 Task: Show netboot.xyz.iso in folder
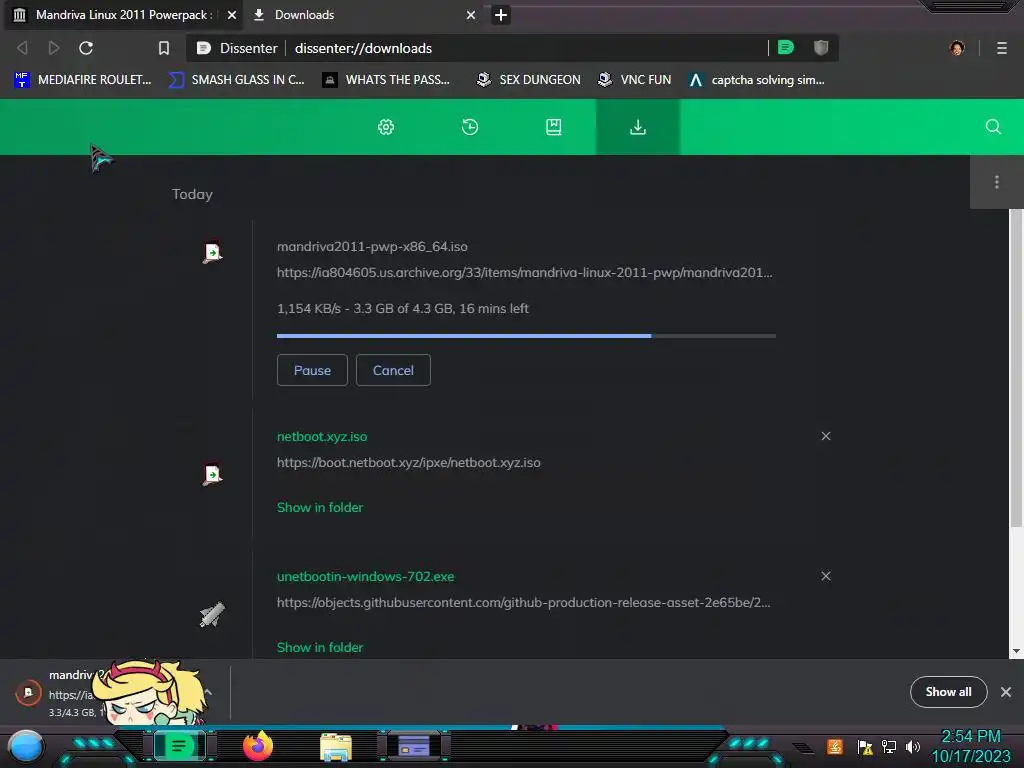pos(319,507)
